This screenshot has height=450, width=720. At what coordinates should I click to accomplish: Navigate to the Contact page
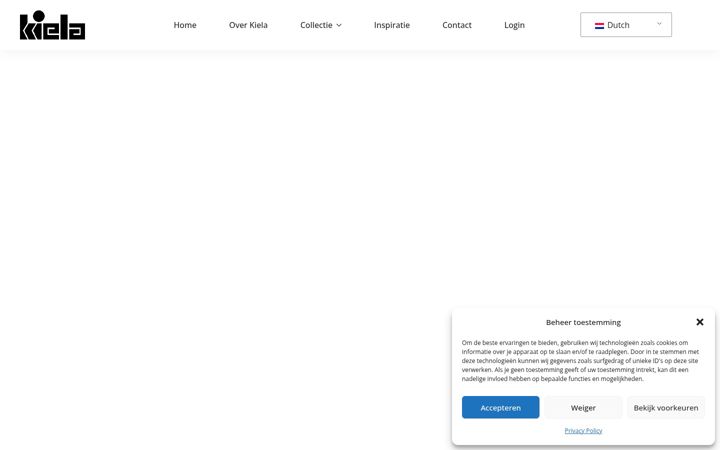click(457, 25)
